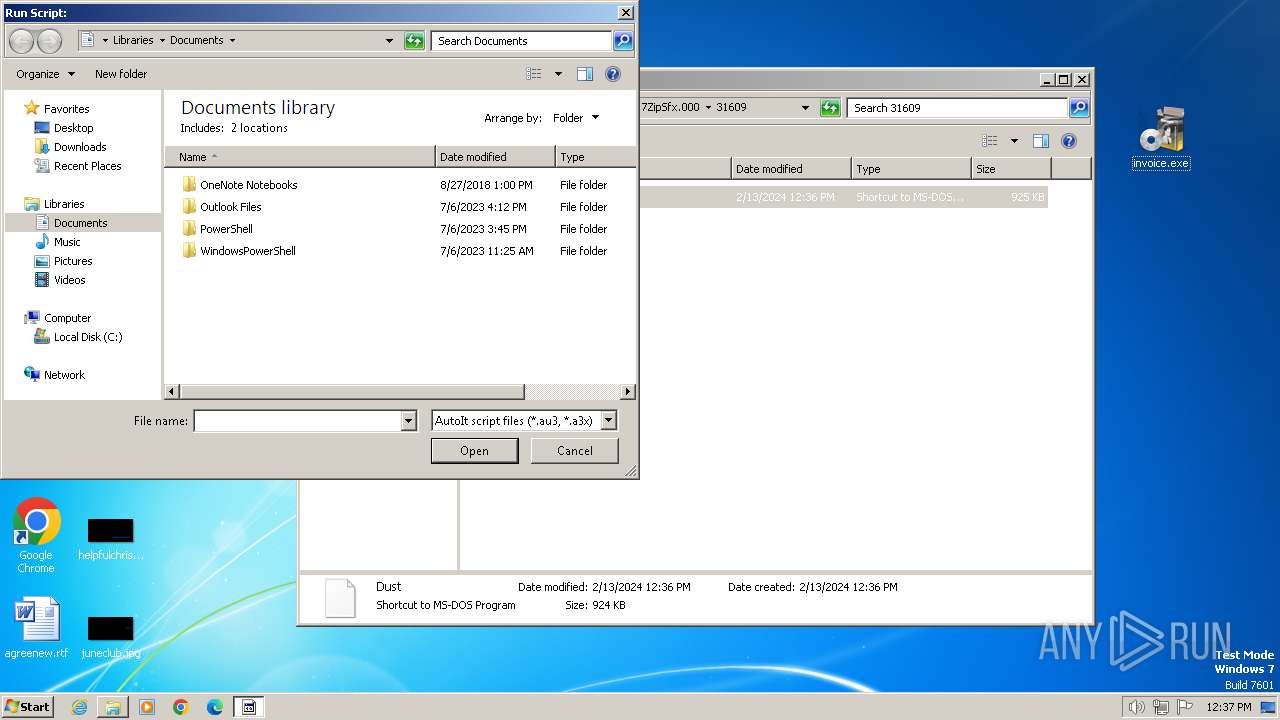
Task: Click the Start button
Action: click(x=27, y=707)
